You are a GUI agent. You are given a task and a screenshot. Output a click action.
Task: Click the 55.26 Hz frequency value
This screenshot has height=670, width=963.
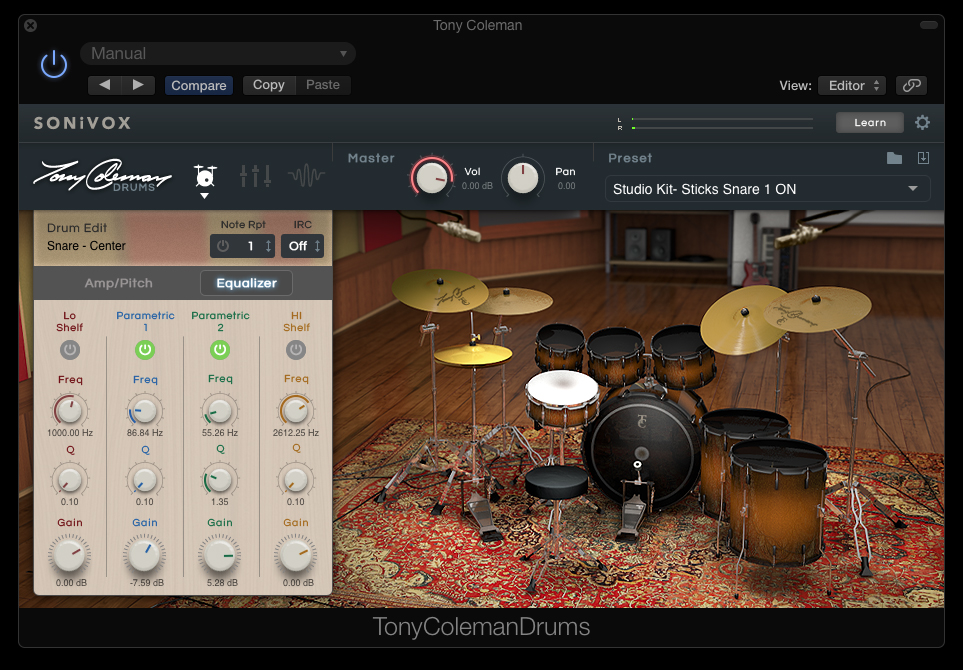click(220, 433)
